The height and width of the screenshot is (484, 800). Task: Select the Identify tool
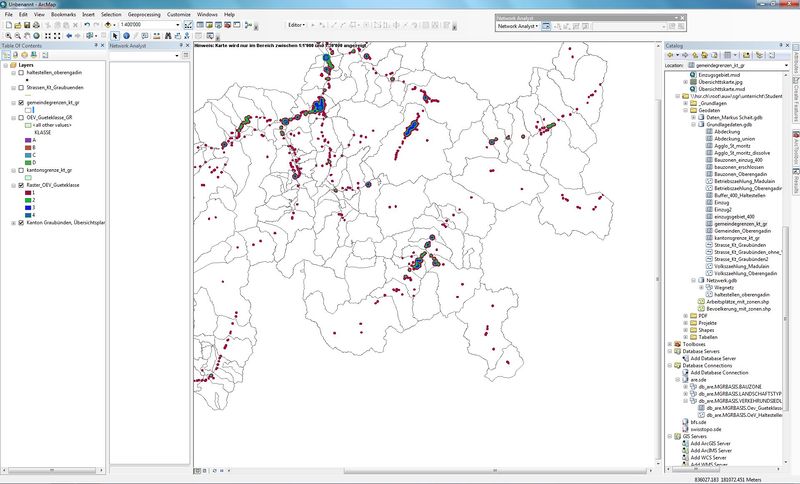tap(127, 35)
